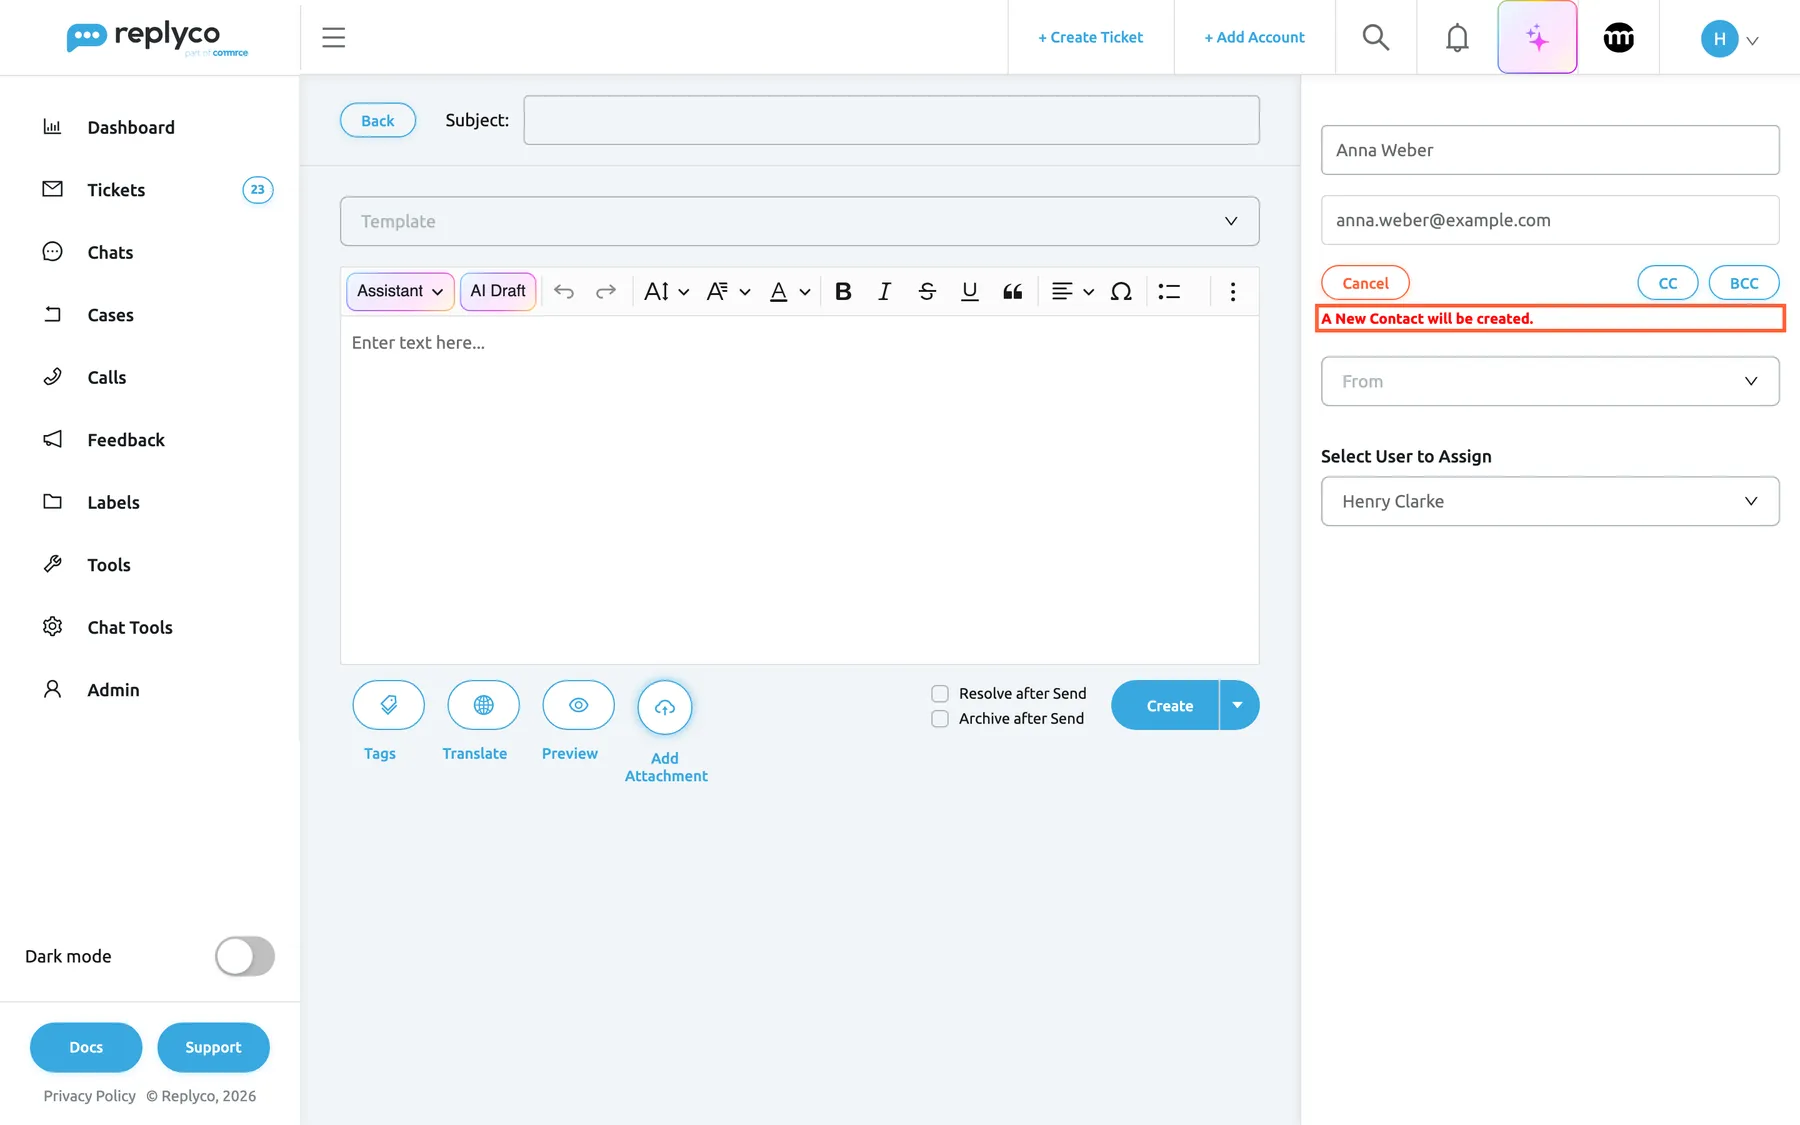
Task: Open the search magnifier in the header
Action: click(1376, 38)
